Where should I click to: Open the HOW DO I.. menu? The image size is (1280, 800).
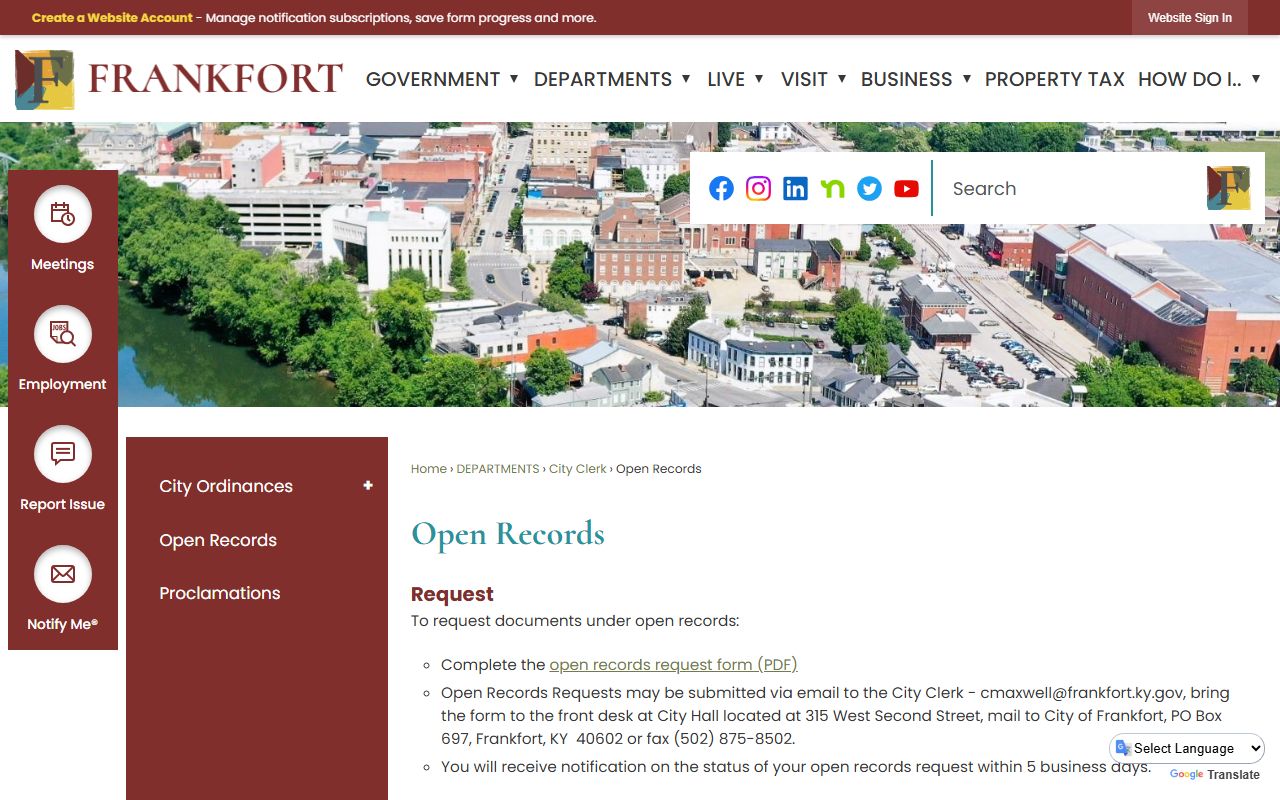1190,79
